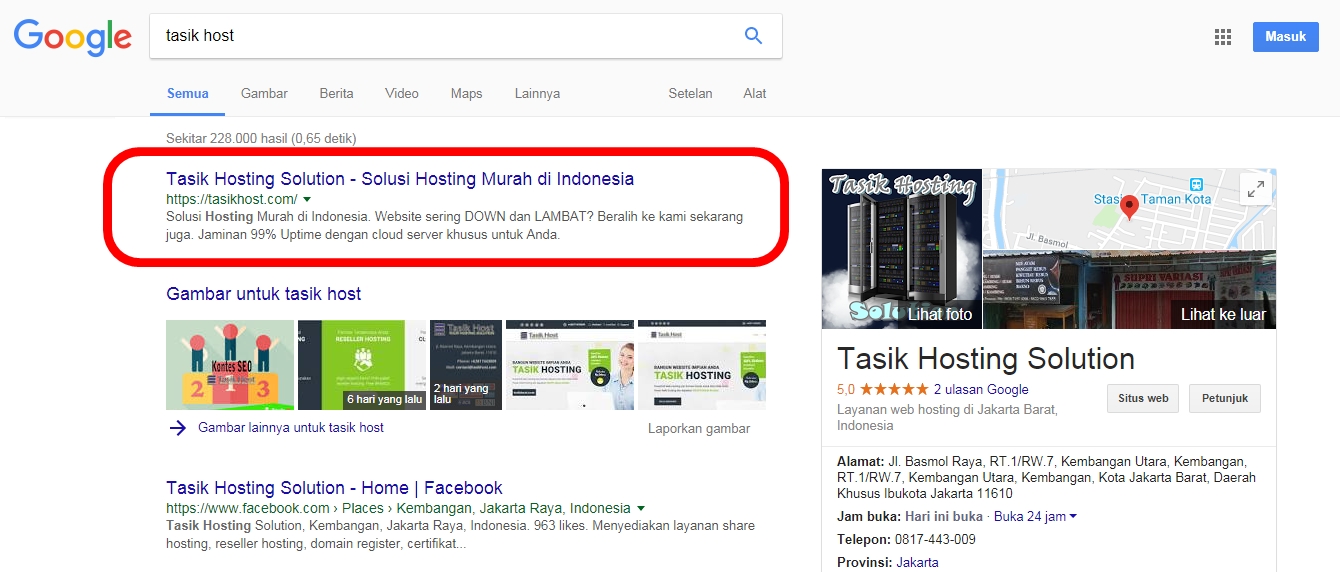1340x572 pixels.
Task: Open the Facebook Home result link
Action: coord(334,488)
